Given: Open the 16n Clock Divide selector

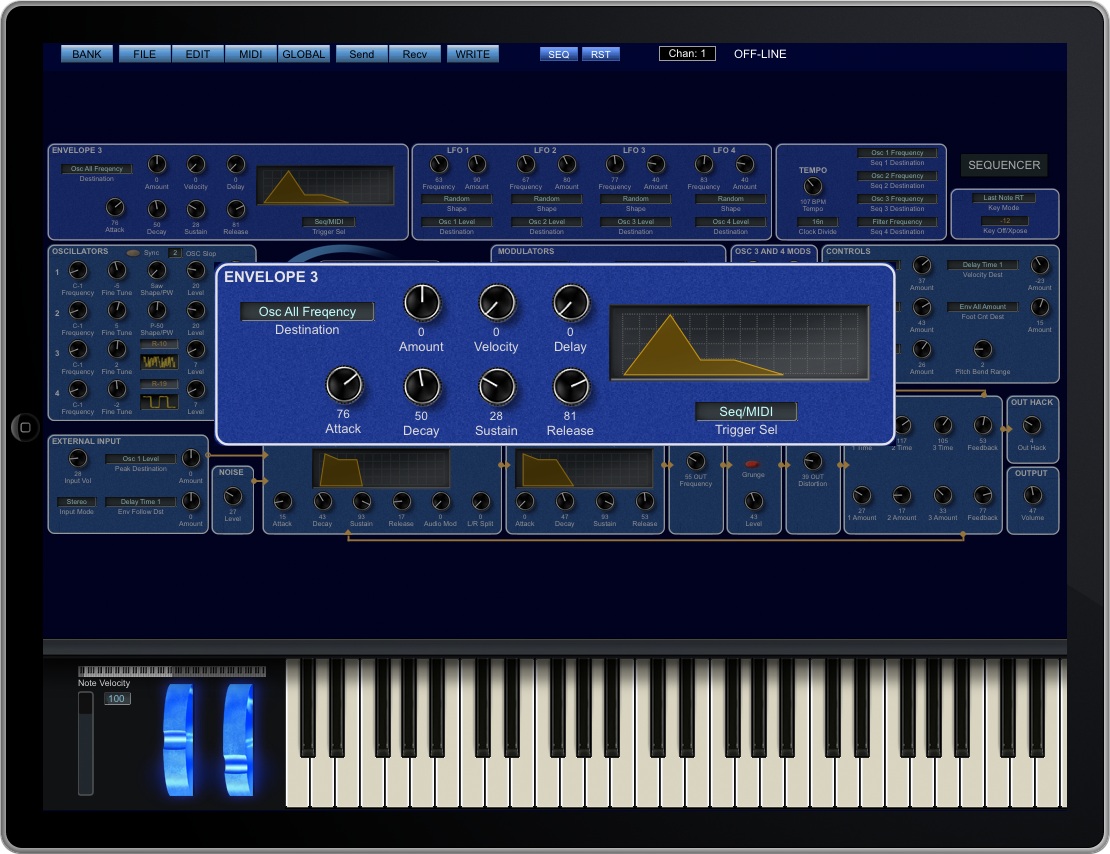Looking at the screenshot, I should coord(818,222).
